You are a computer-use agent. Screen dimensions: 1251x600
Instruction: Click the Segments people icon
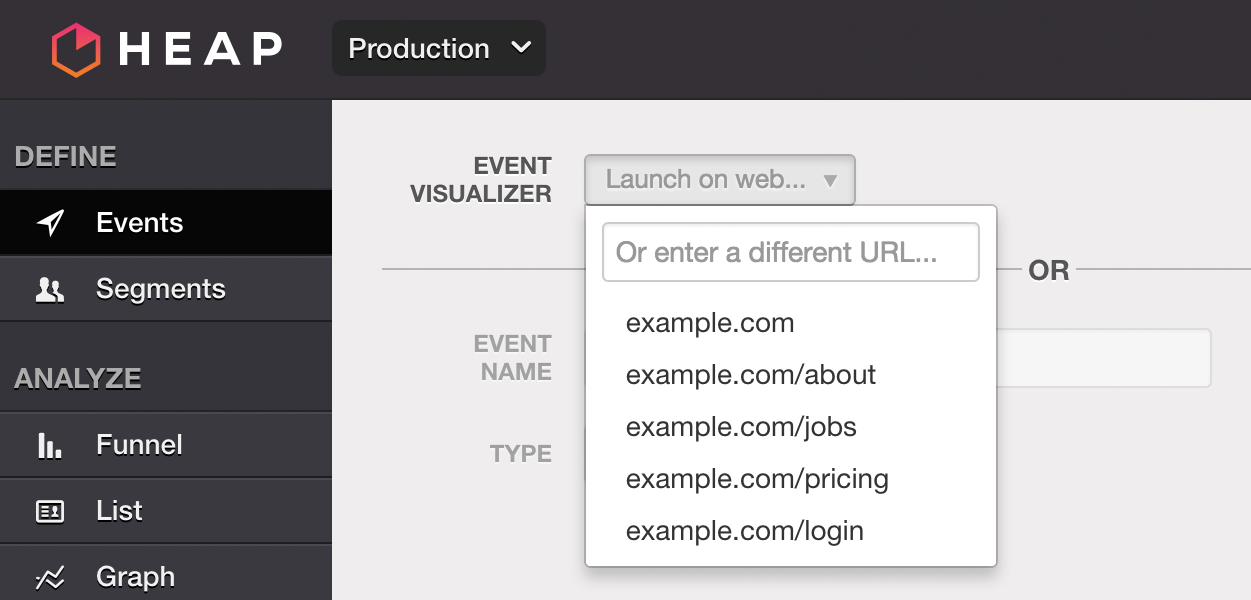pos(50,290)
